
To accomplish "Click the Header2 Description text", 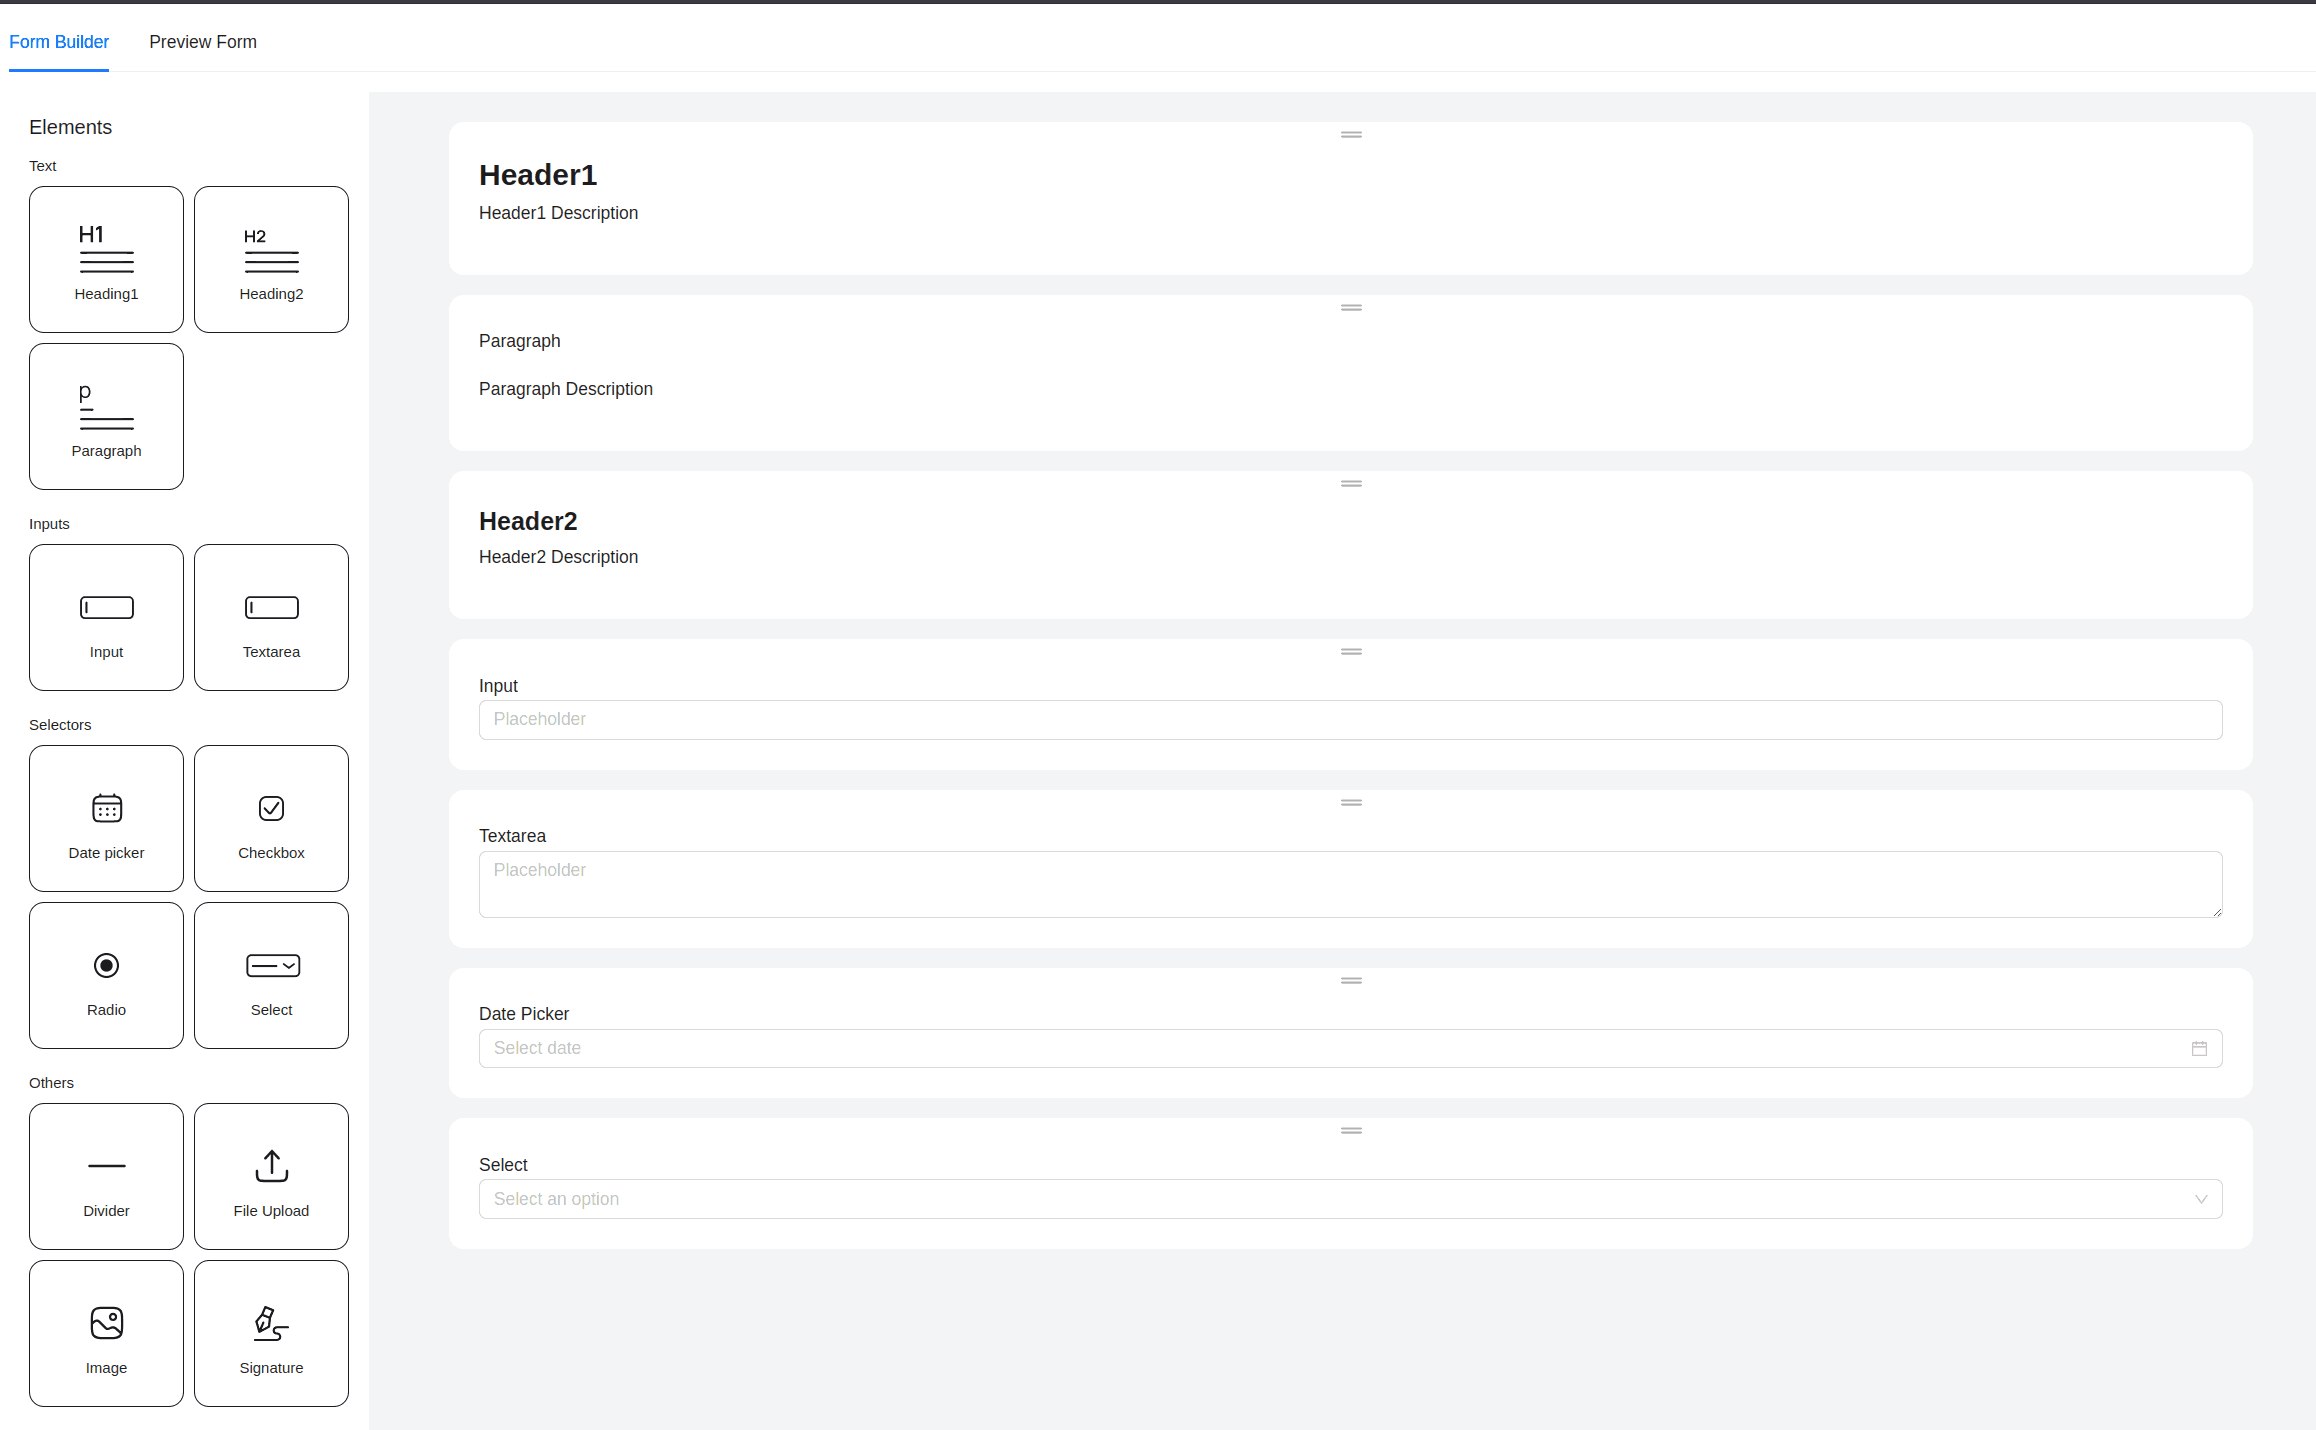I will [558, 557].
